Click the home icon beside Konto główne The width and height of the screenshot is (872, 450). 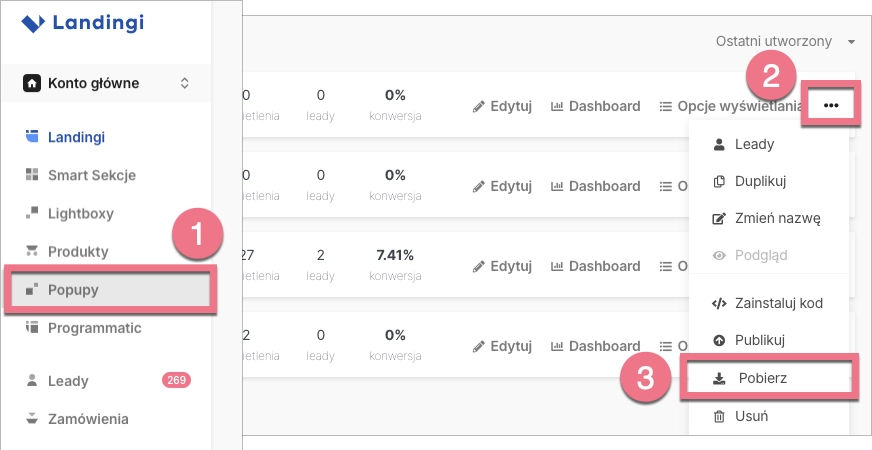pos(33,83)
